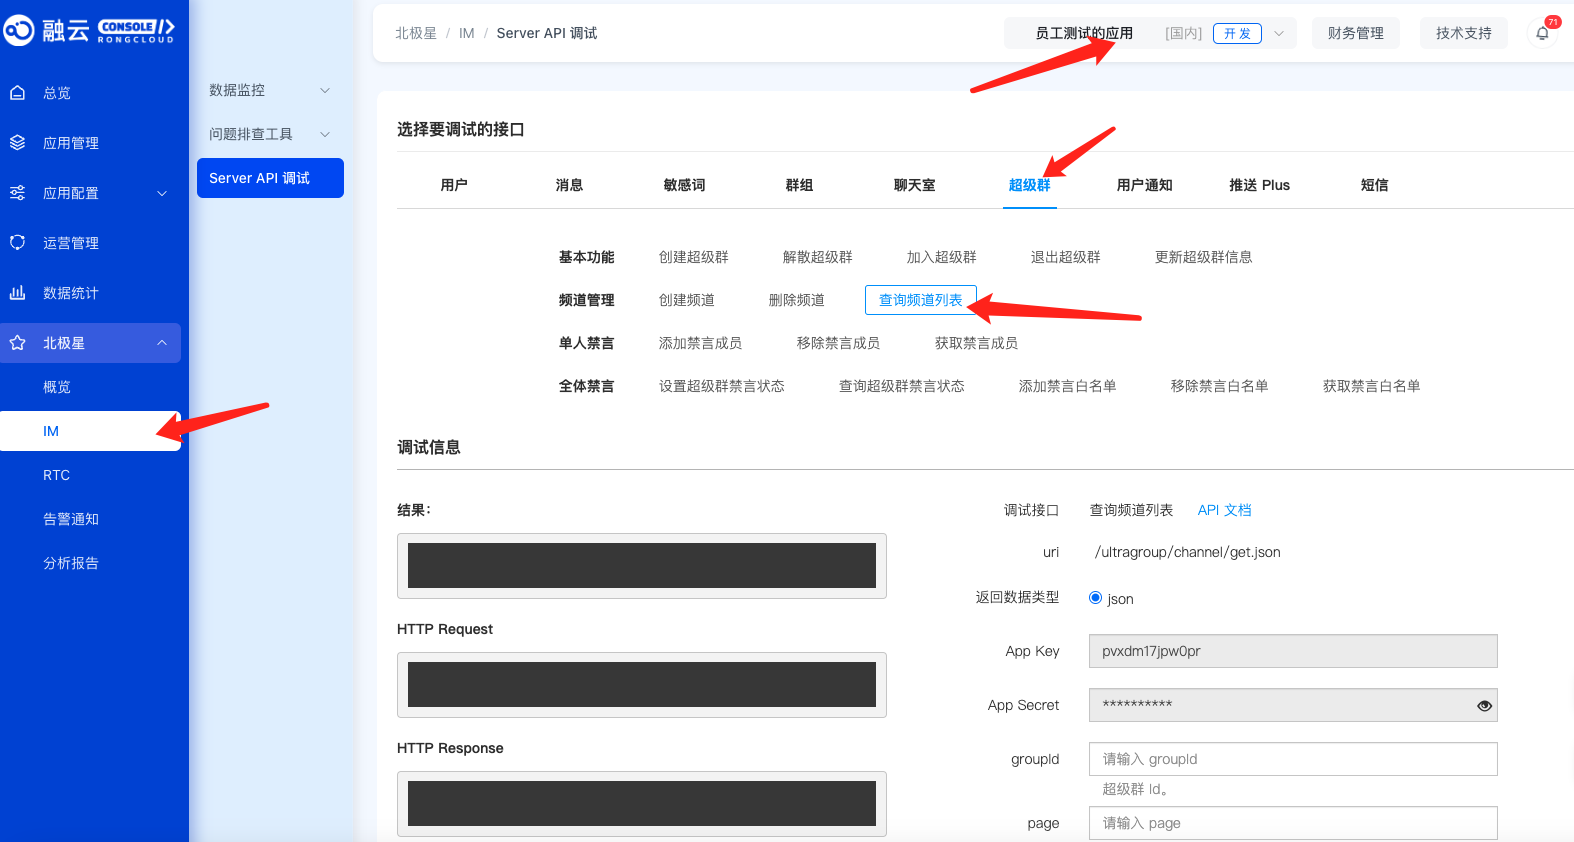1574x842 pixels.
Task: Select the 添加禁言成员 interface
Action: 701,343
